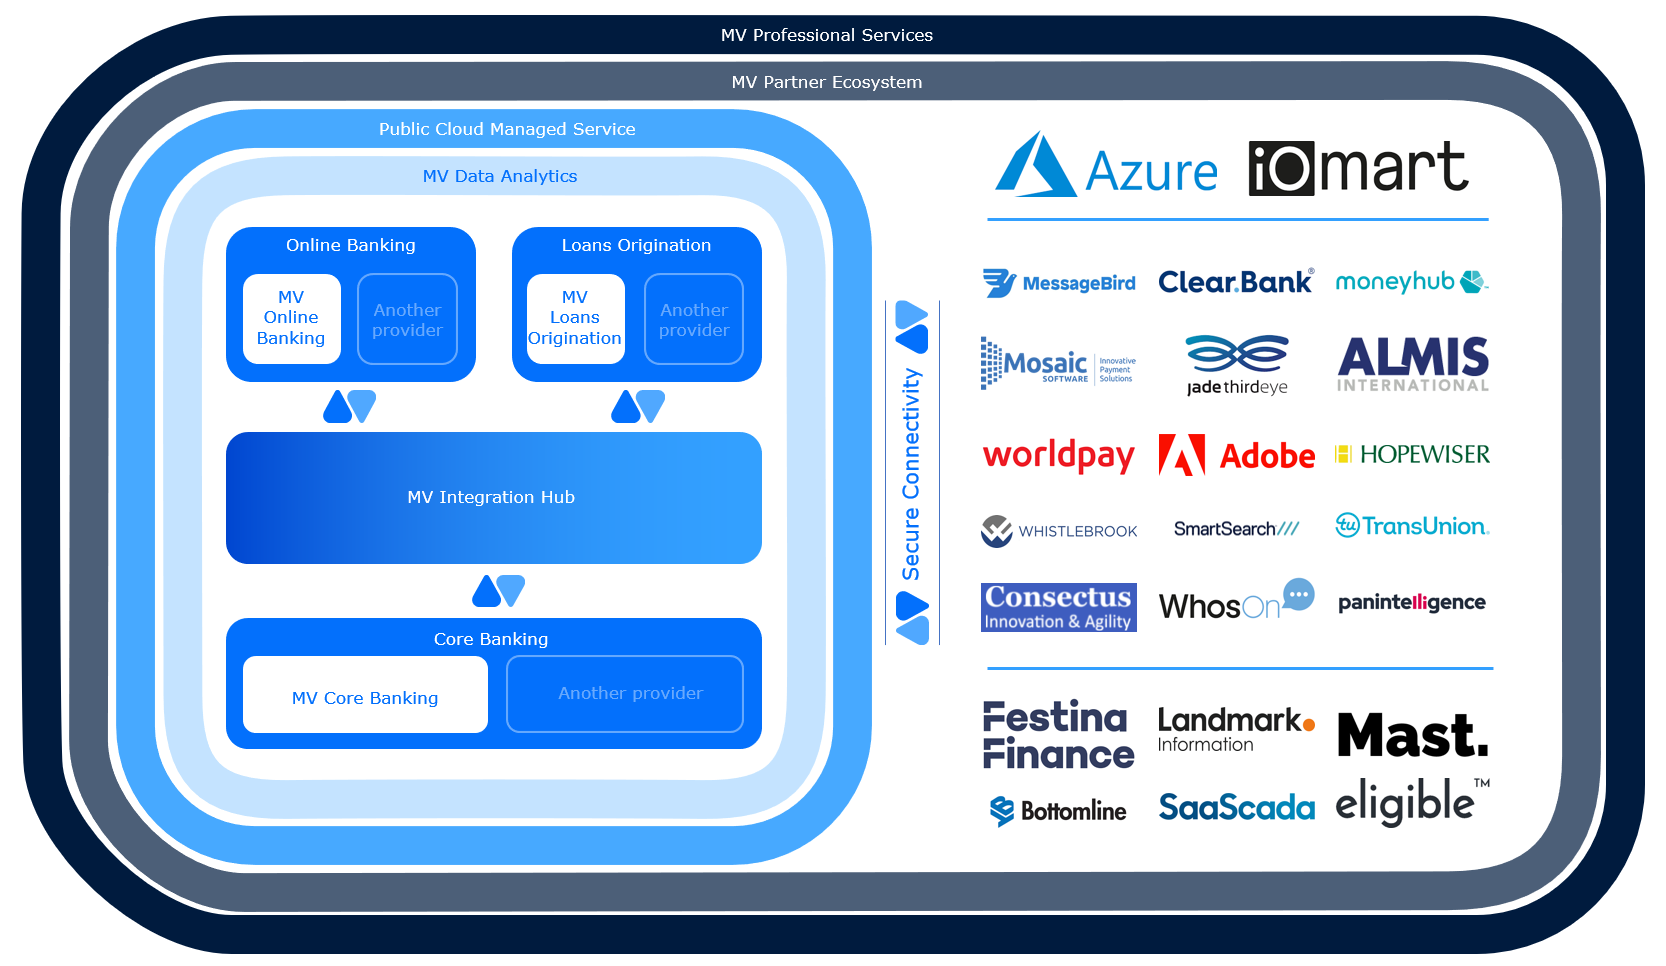
Task: Open the Adobe partner logo
Action: click(x=1237, y=455)
